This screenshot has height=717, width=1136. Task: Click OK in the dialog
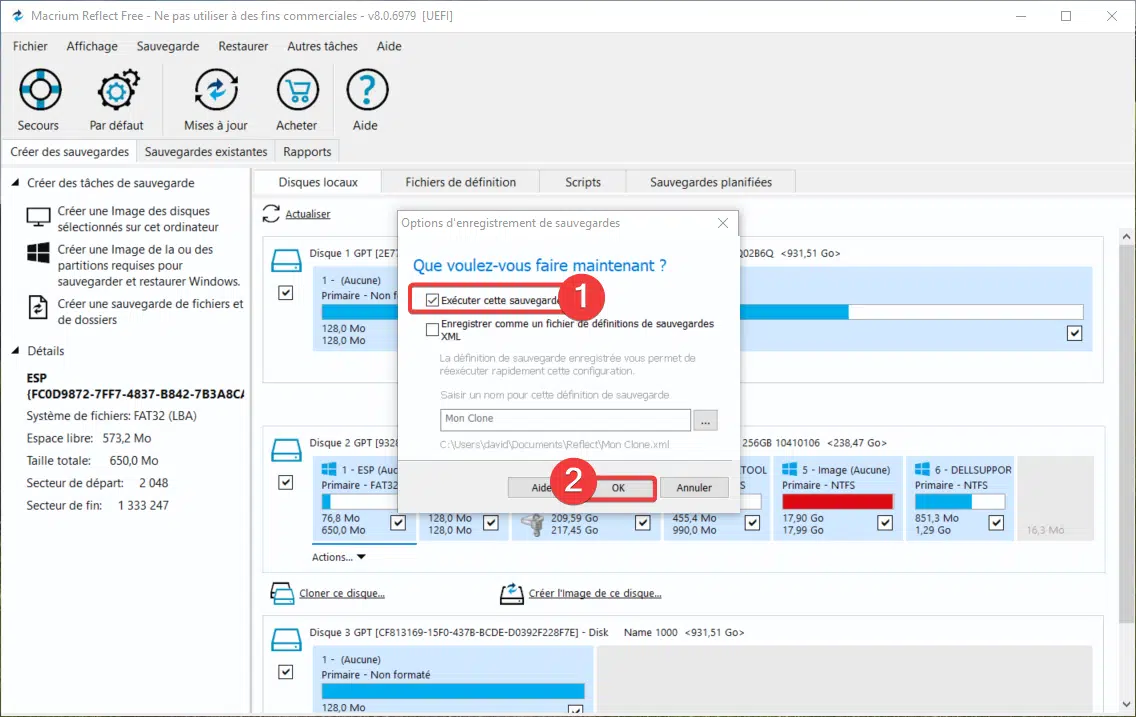coord(618,487)
